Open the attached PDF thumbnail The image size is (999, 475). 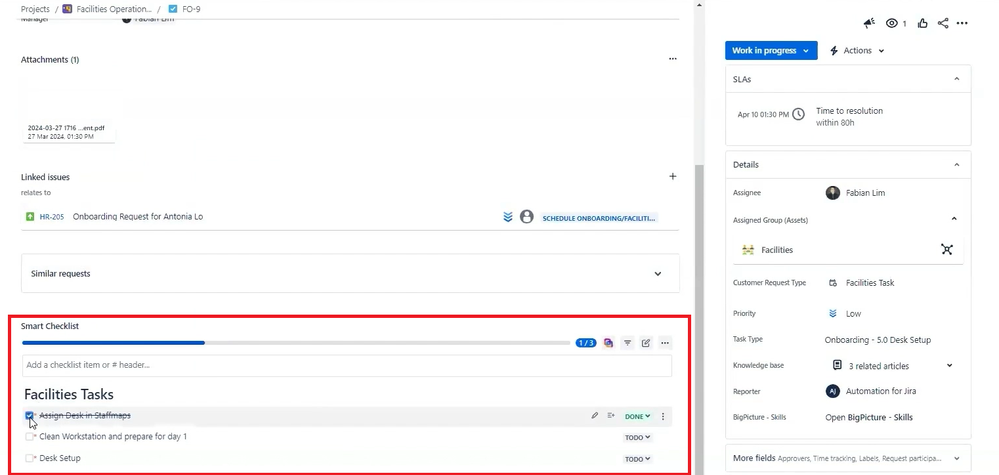pyautogui.click(x=69, y=110)
